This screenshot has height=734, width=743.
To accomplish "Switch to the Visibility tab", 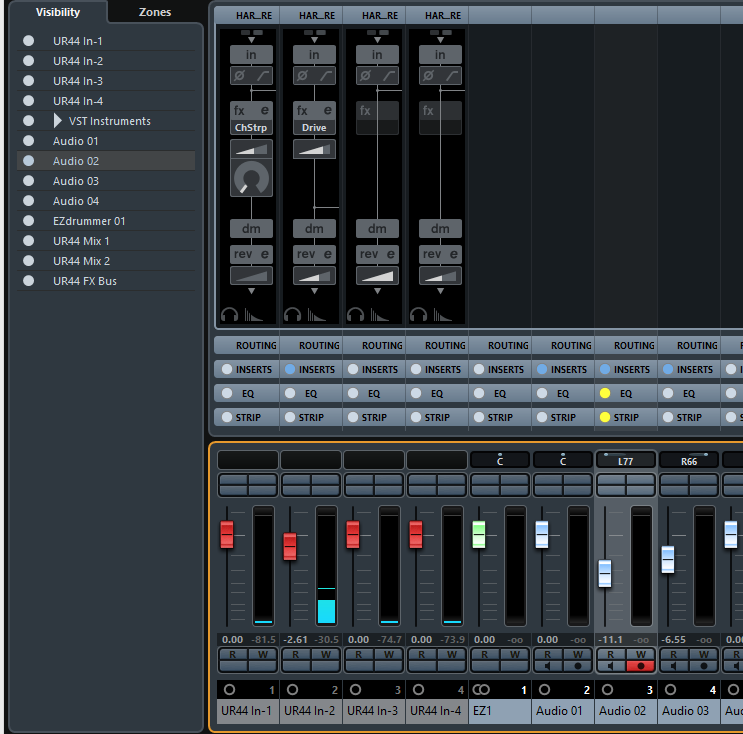I will 58,12.
